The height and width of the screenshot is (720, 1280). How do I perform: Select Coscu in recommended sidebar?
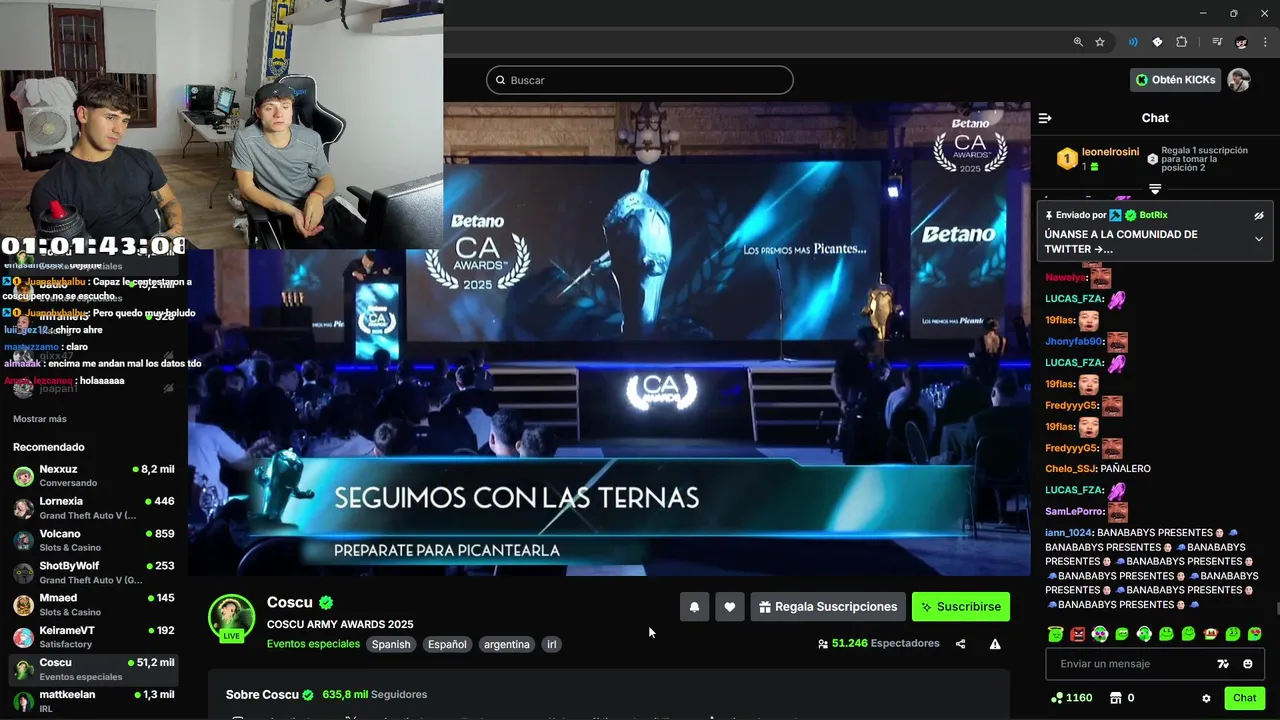(94, 669)
